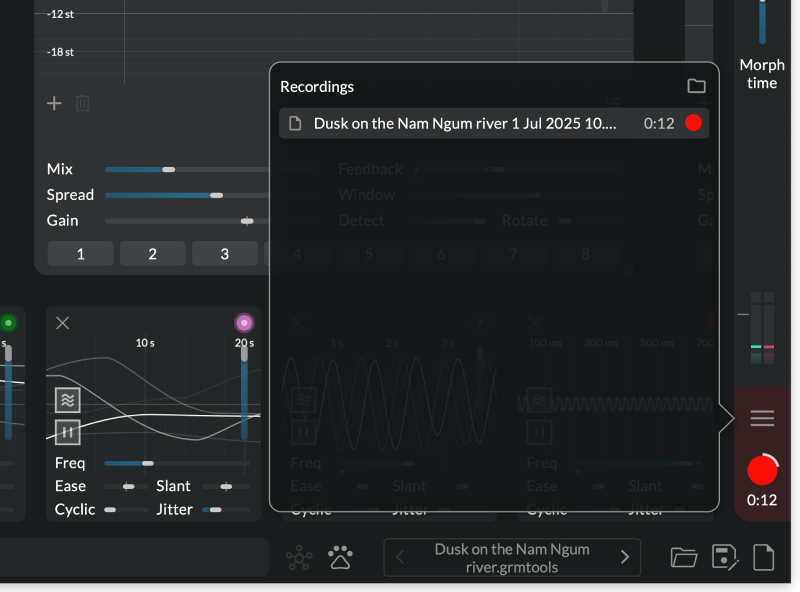Image resolution: width=800 pixels, height=592 pixels.
Task: Open the modulation routing network icon
Action: (x=299, y=557)
